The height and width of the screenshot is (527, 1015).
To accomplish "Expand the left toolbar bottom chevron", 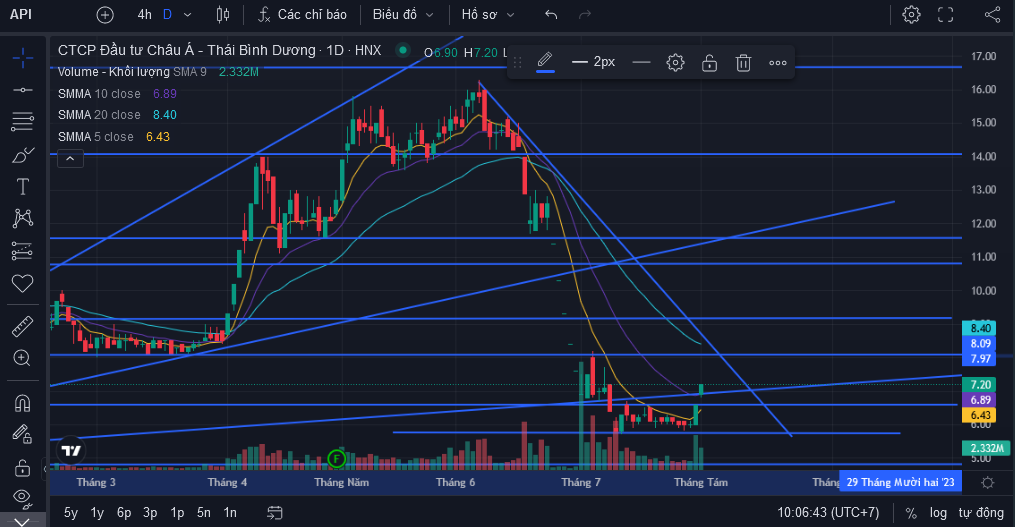I will point(23,521).
